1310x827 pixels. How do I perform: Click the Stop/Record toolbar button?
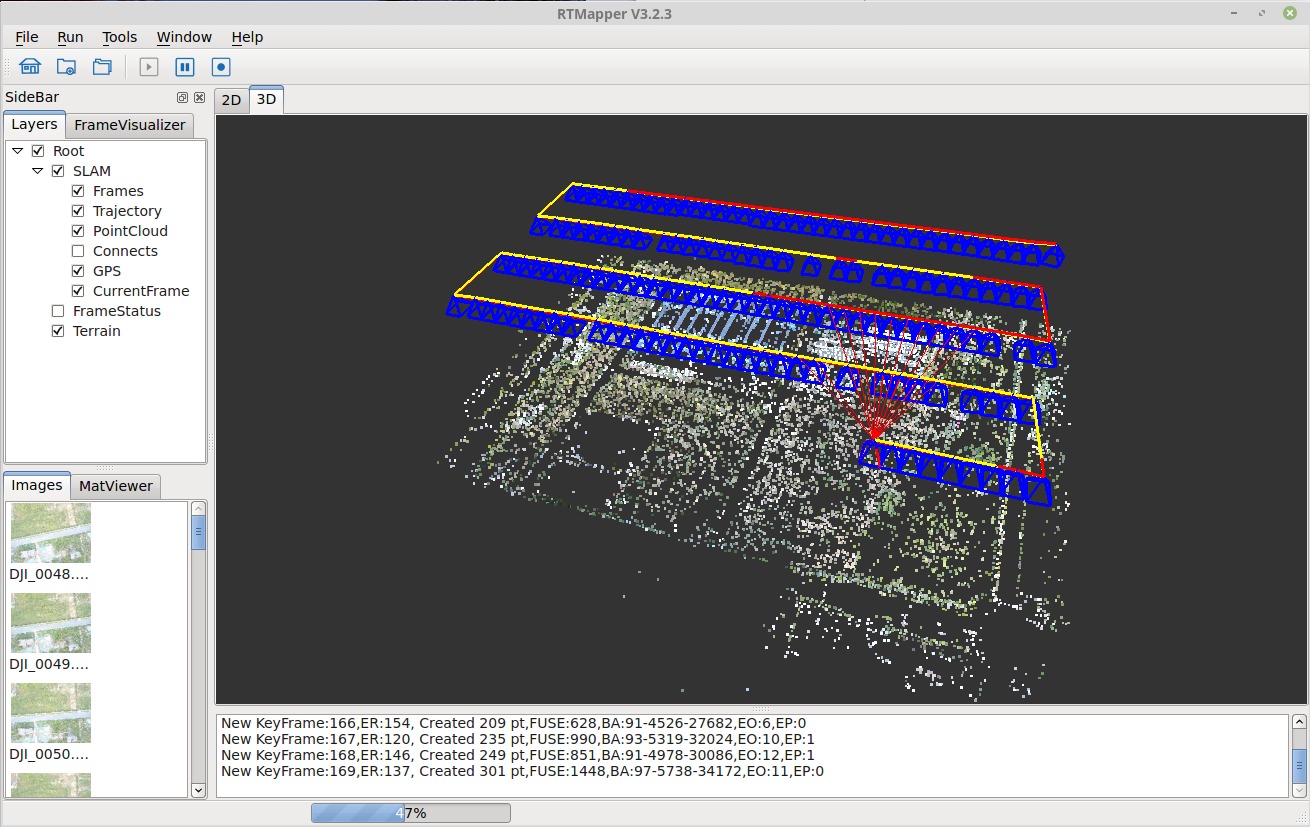221,67
